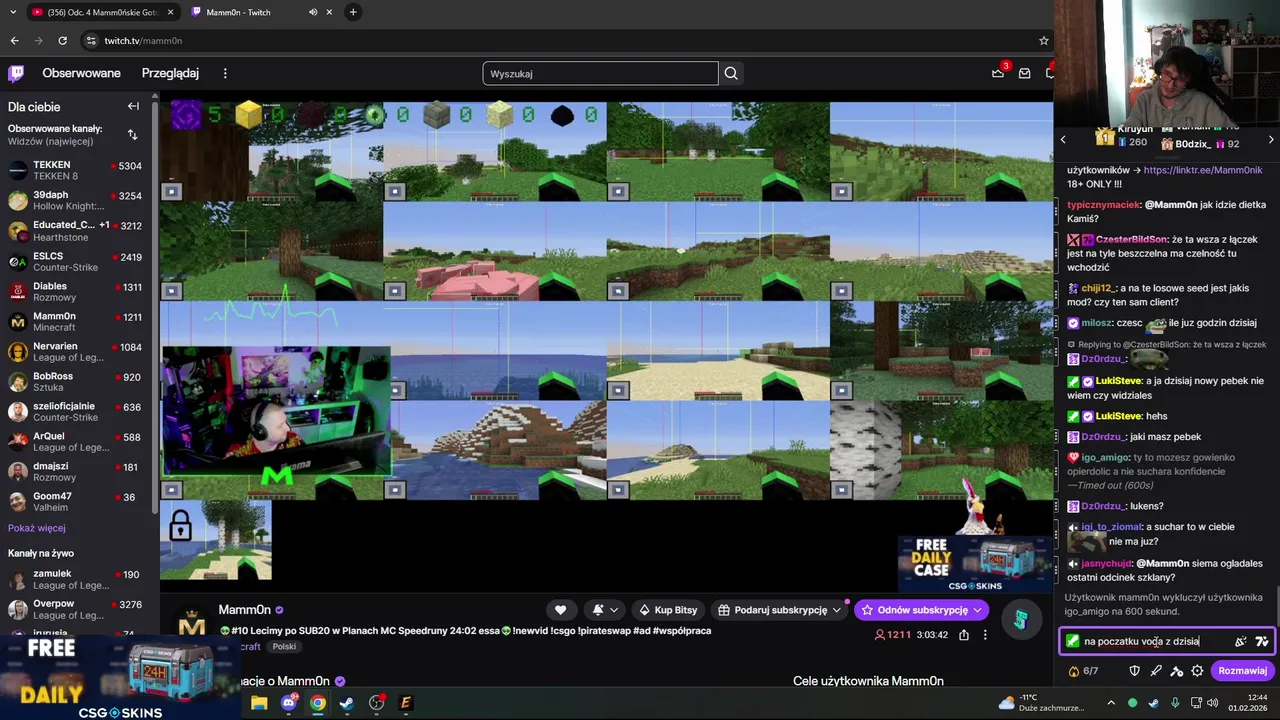This screenshot has width=1280, height=720.
Task: Open Discord from the taskbar
Action: (288, 703)
